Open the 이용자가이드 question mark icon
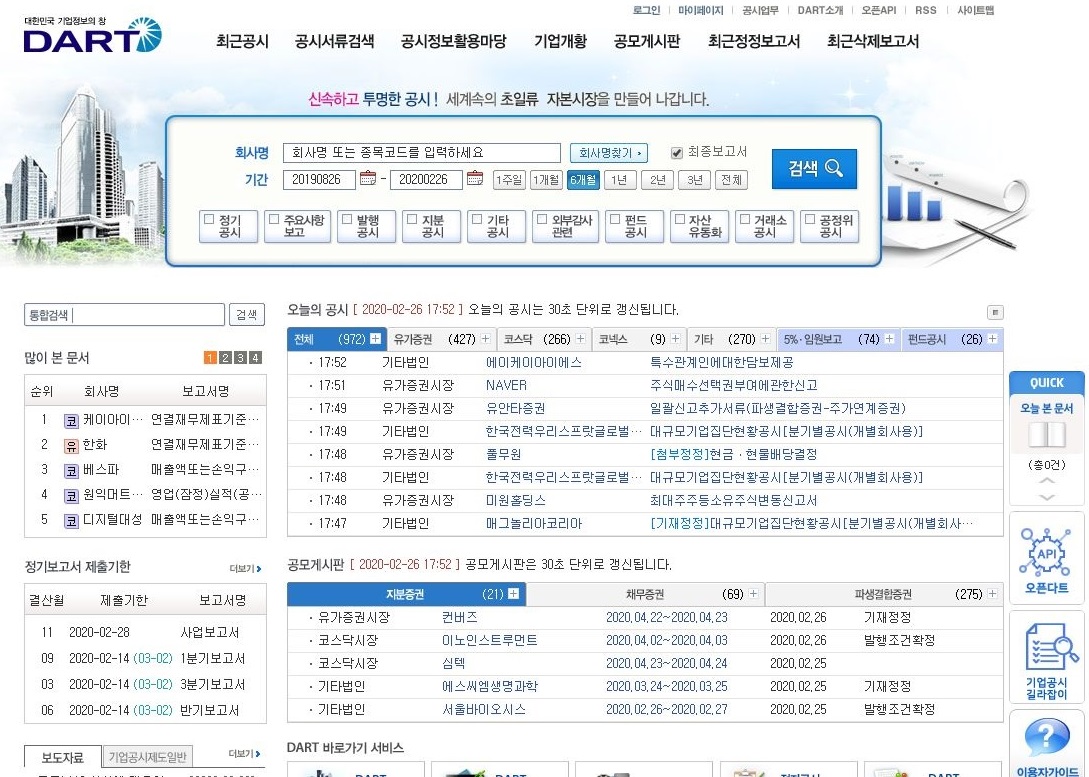This screenshot has width=1089, height=777. pos(1047,737)
